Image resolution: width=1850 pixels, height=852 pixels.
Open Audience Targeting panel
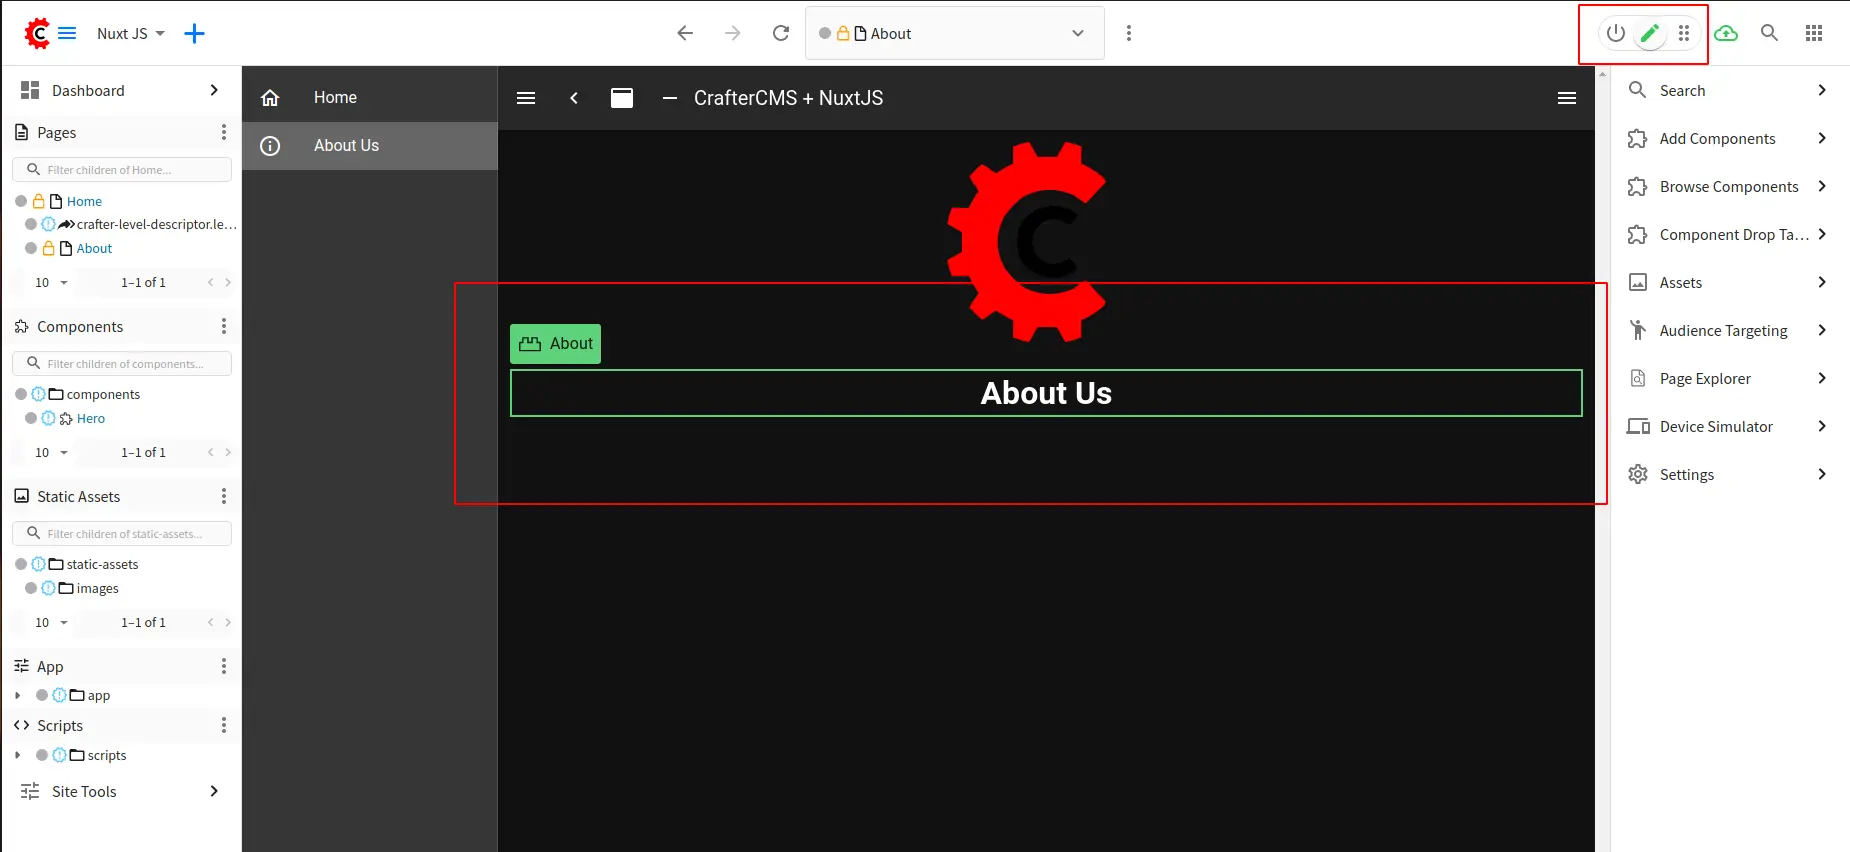tap(1724, 330)
